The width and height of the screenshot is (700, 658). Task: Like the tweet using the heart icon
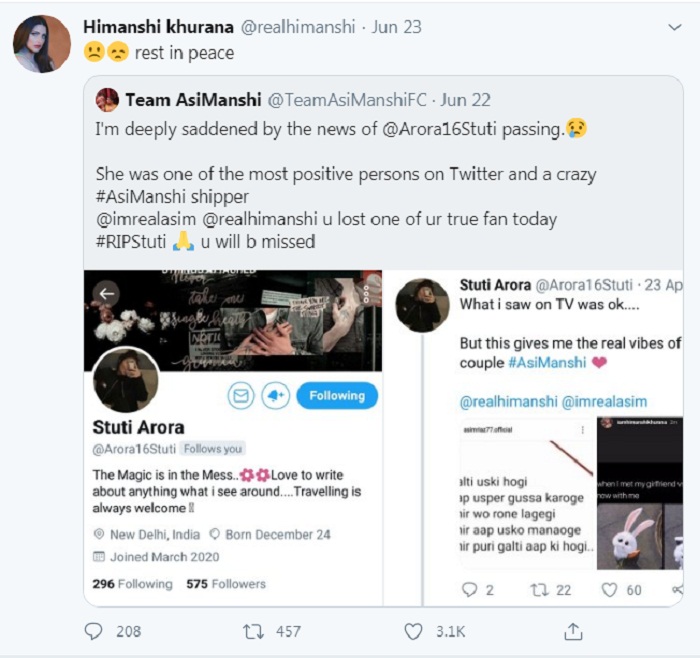click(413, 631)
